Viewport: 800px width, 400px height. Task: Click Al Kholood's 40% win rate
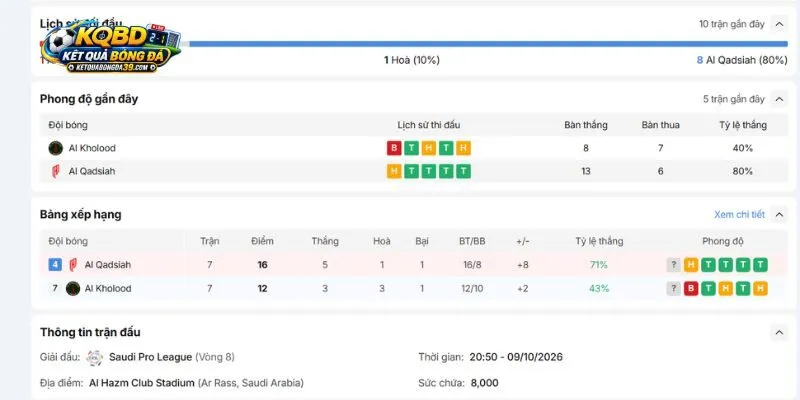tap(742, 148)
